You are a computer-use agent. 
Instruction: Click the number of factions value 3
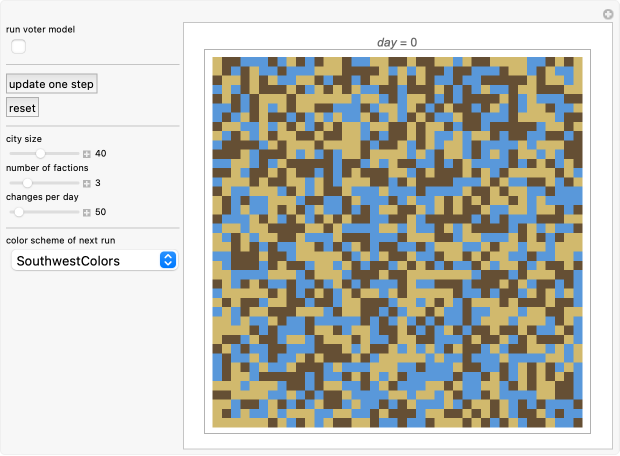[x=98, y=183]
